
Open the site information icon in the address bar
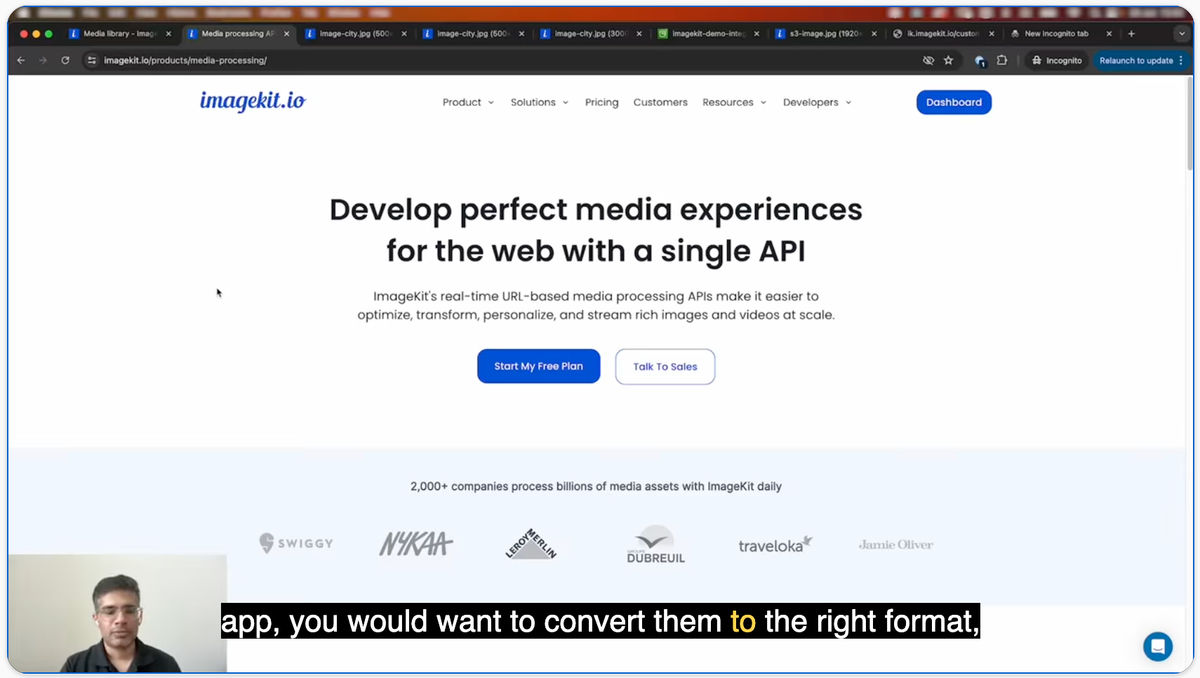click(x=92, y=60)
